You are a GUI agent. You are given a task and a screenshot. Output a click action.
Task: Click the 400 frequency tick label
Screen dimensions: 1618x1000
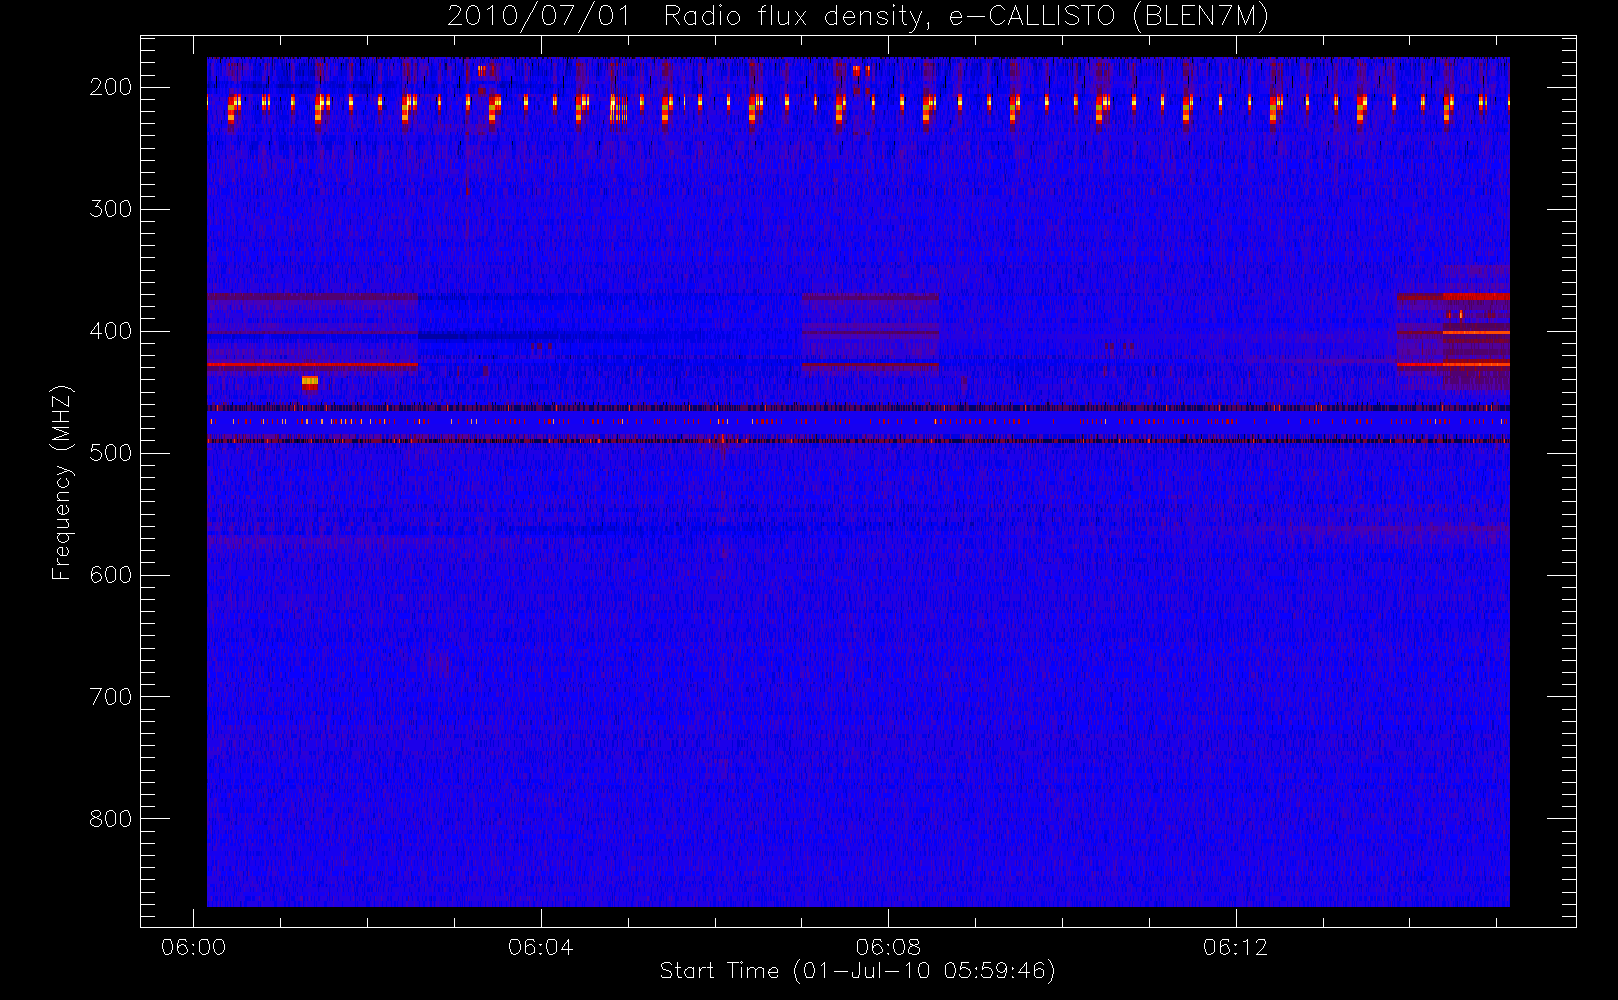click(111, 331)
